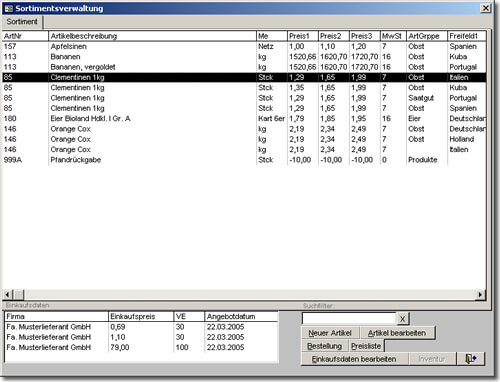The height and width of the screenshot is (382, 500).
Task: Select supplier row with Einkaufspreis 1,10
Action: click(x=141, y=337)
